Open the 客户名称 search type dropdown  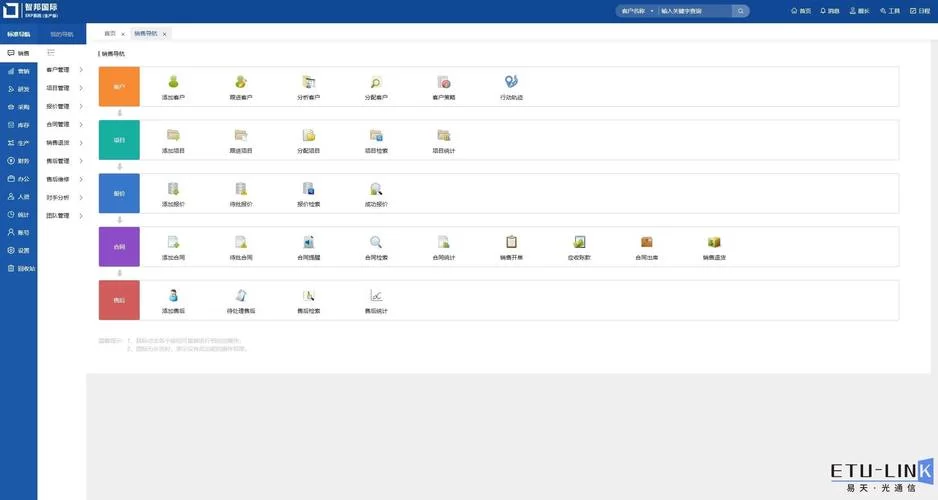click(x=636, y=11)
